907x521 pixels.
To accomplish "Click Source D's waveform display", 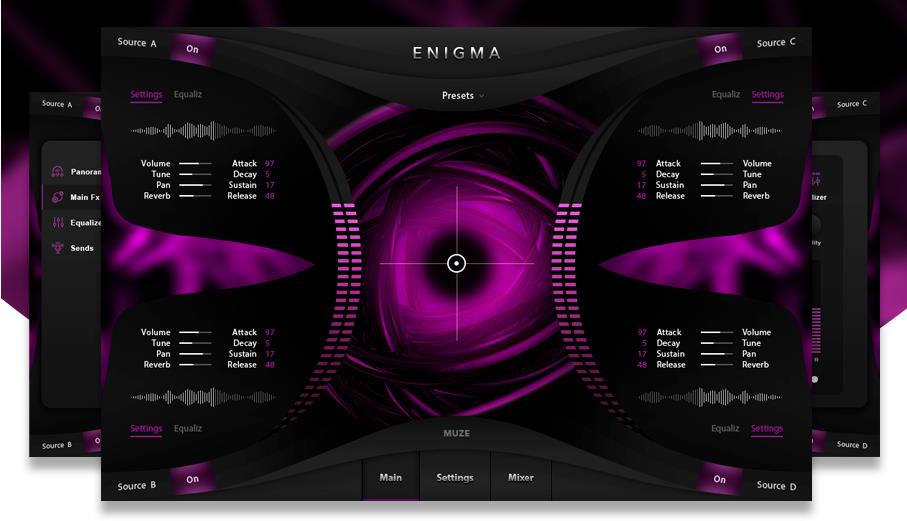I will pyautogui.click(x=710, y=397).
